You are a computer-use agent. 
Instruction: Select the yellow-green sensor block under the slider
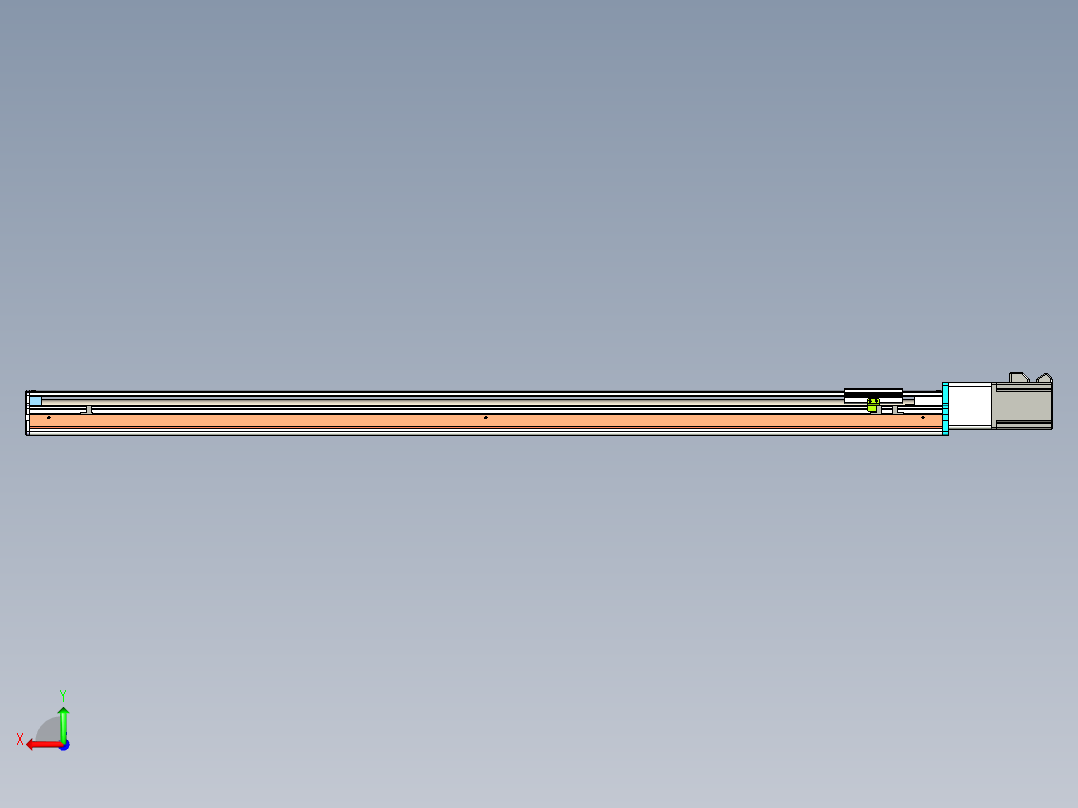pyautogui.click(x=872, y=406)
